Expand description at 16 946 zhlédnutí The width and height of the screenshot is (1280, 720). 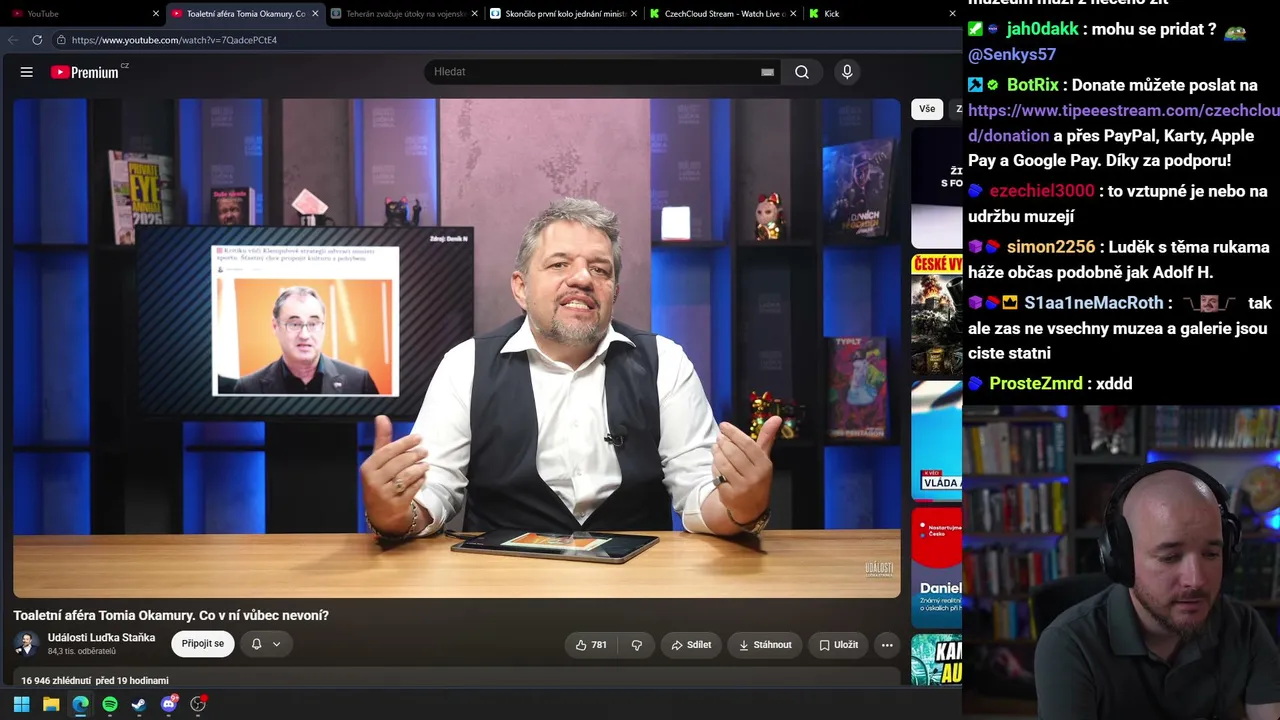coord(95,681)
